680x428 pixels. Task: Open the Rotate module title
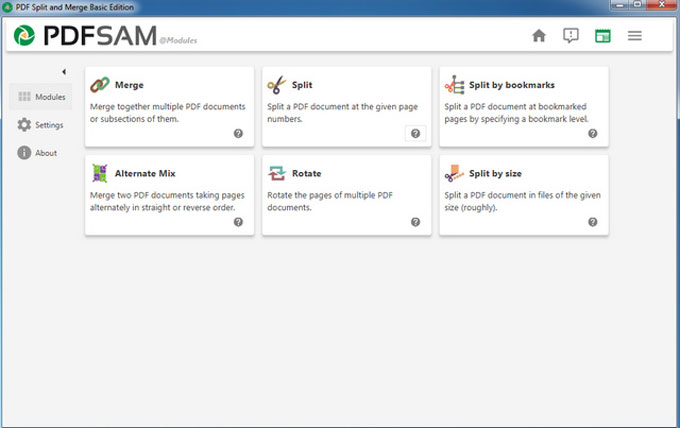[x=307, y=173]
